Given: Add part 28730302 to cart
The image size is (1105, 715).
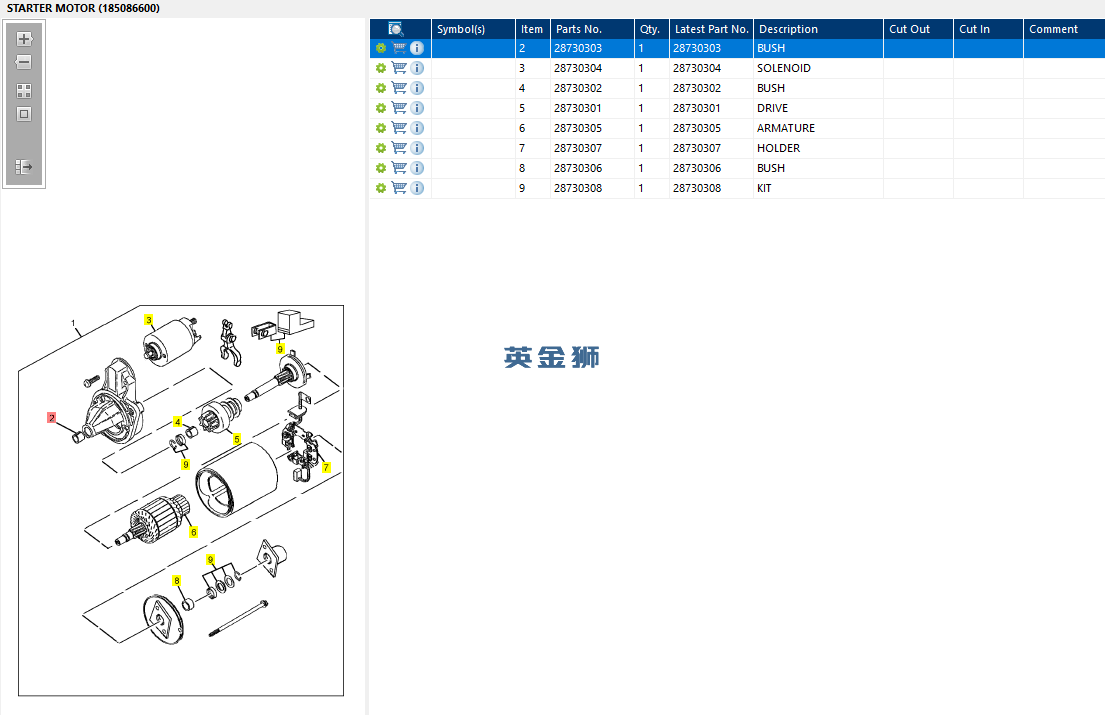Looking at the screenshot, I should (x=399, y=88).
